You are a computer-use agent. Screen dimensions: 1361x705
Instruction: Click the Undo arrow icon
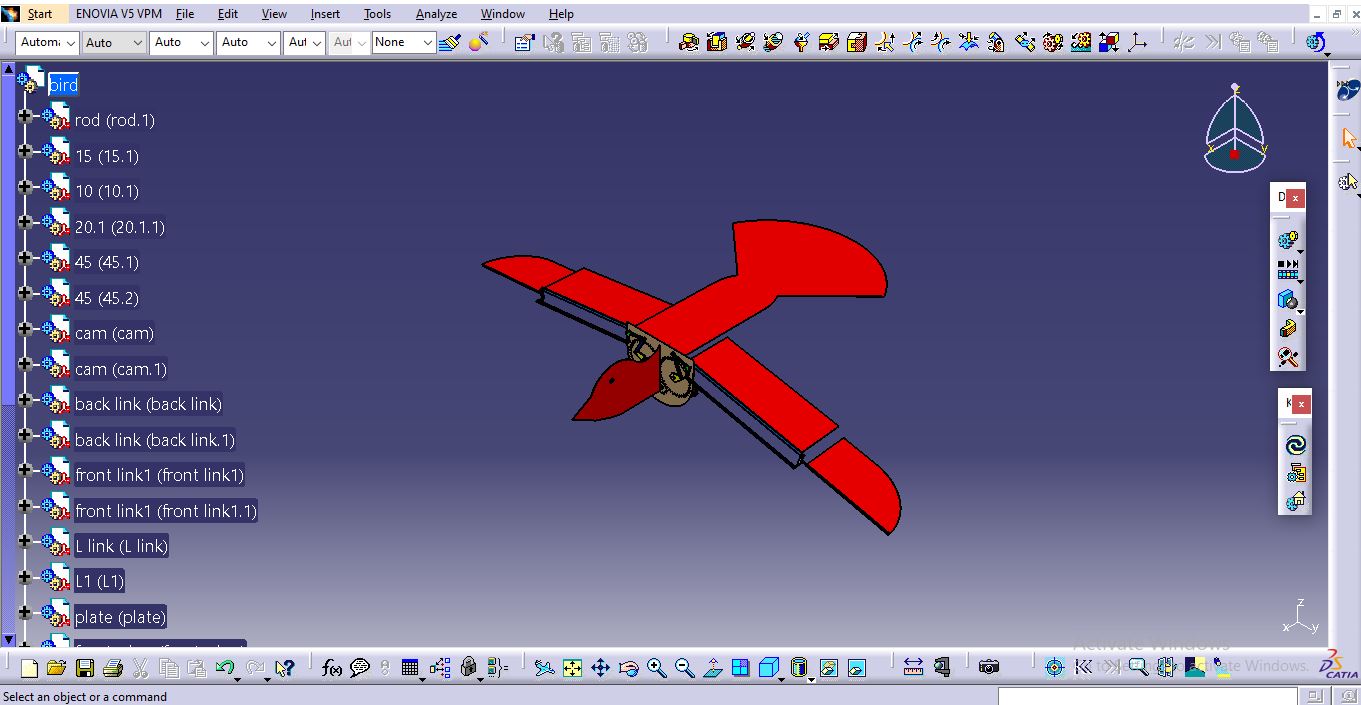click(225, 668)
